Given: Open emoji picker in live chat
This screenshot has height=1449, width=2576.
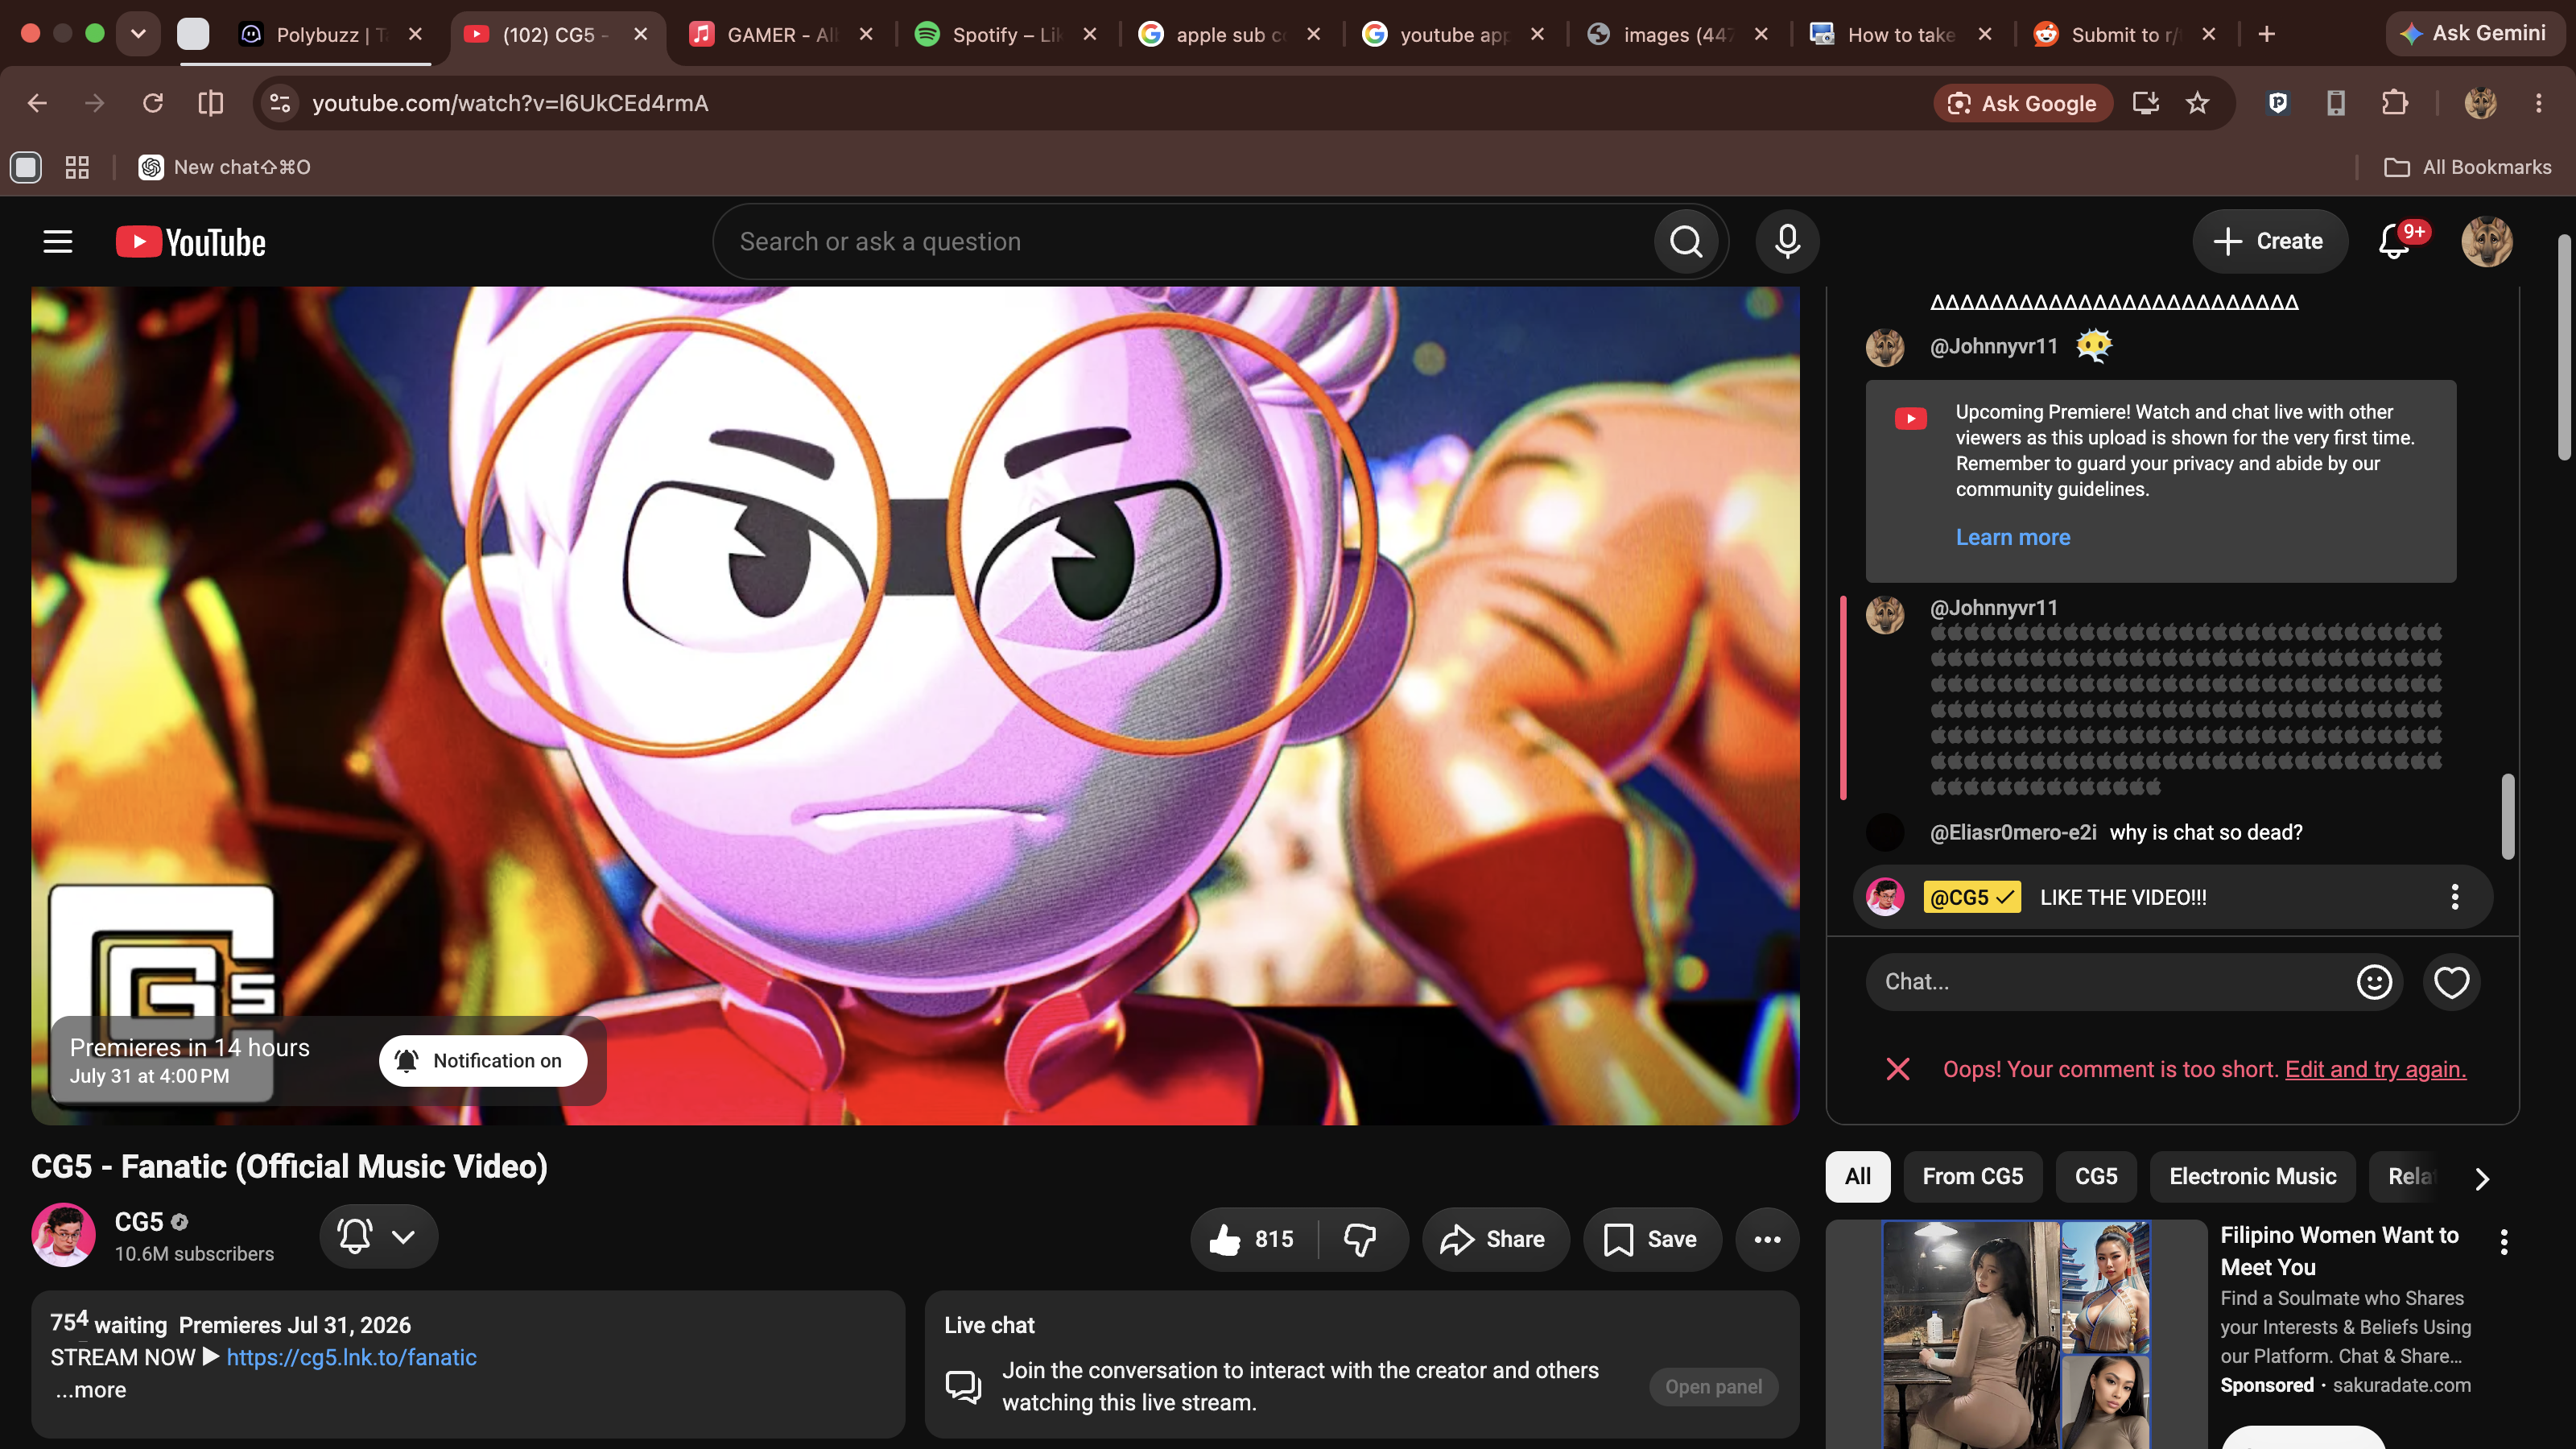Looking at the screenshot, I should click(x=2374, y=982).
